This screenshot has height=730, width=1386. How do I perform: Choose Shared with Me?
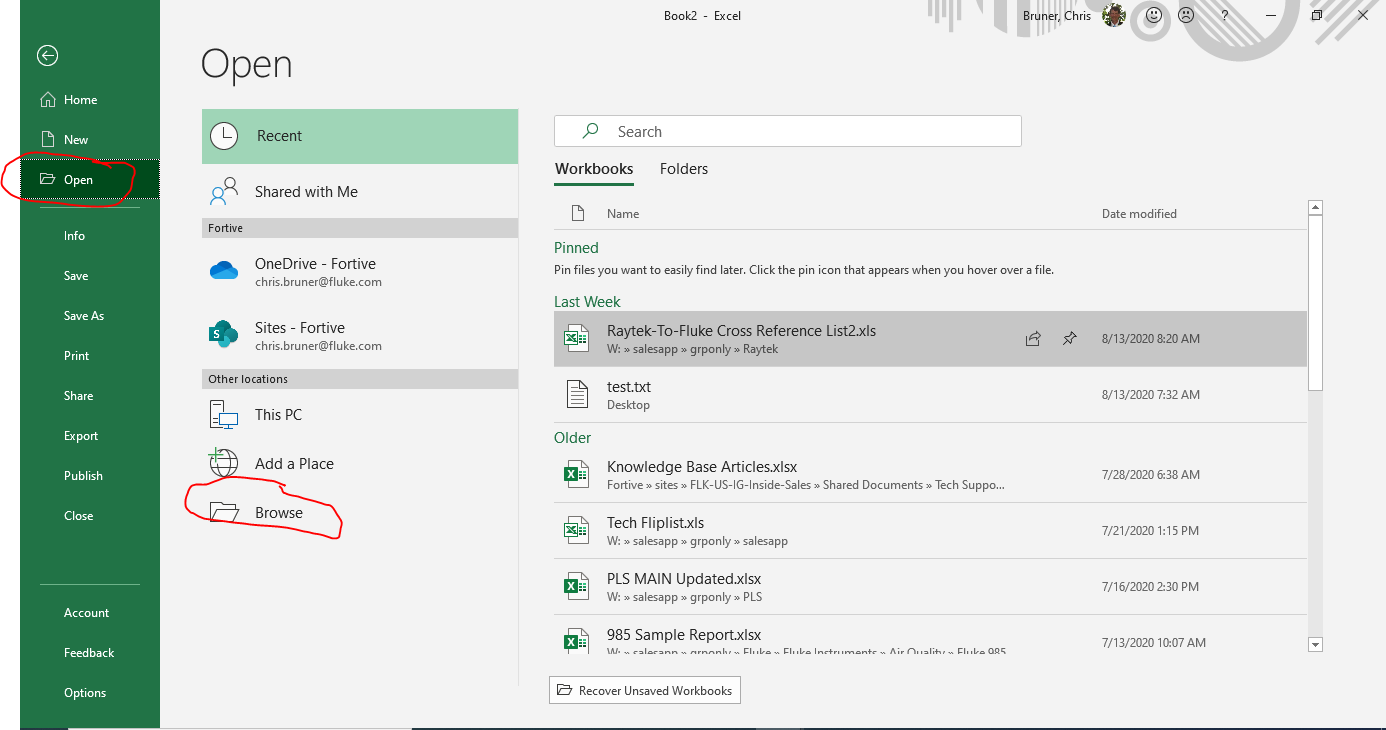click(360, 192)
